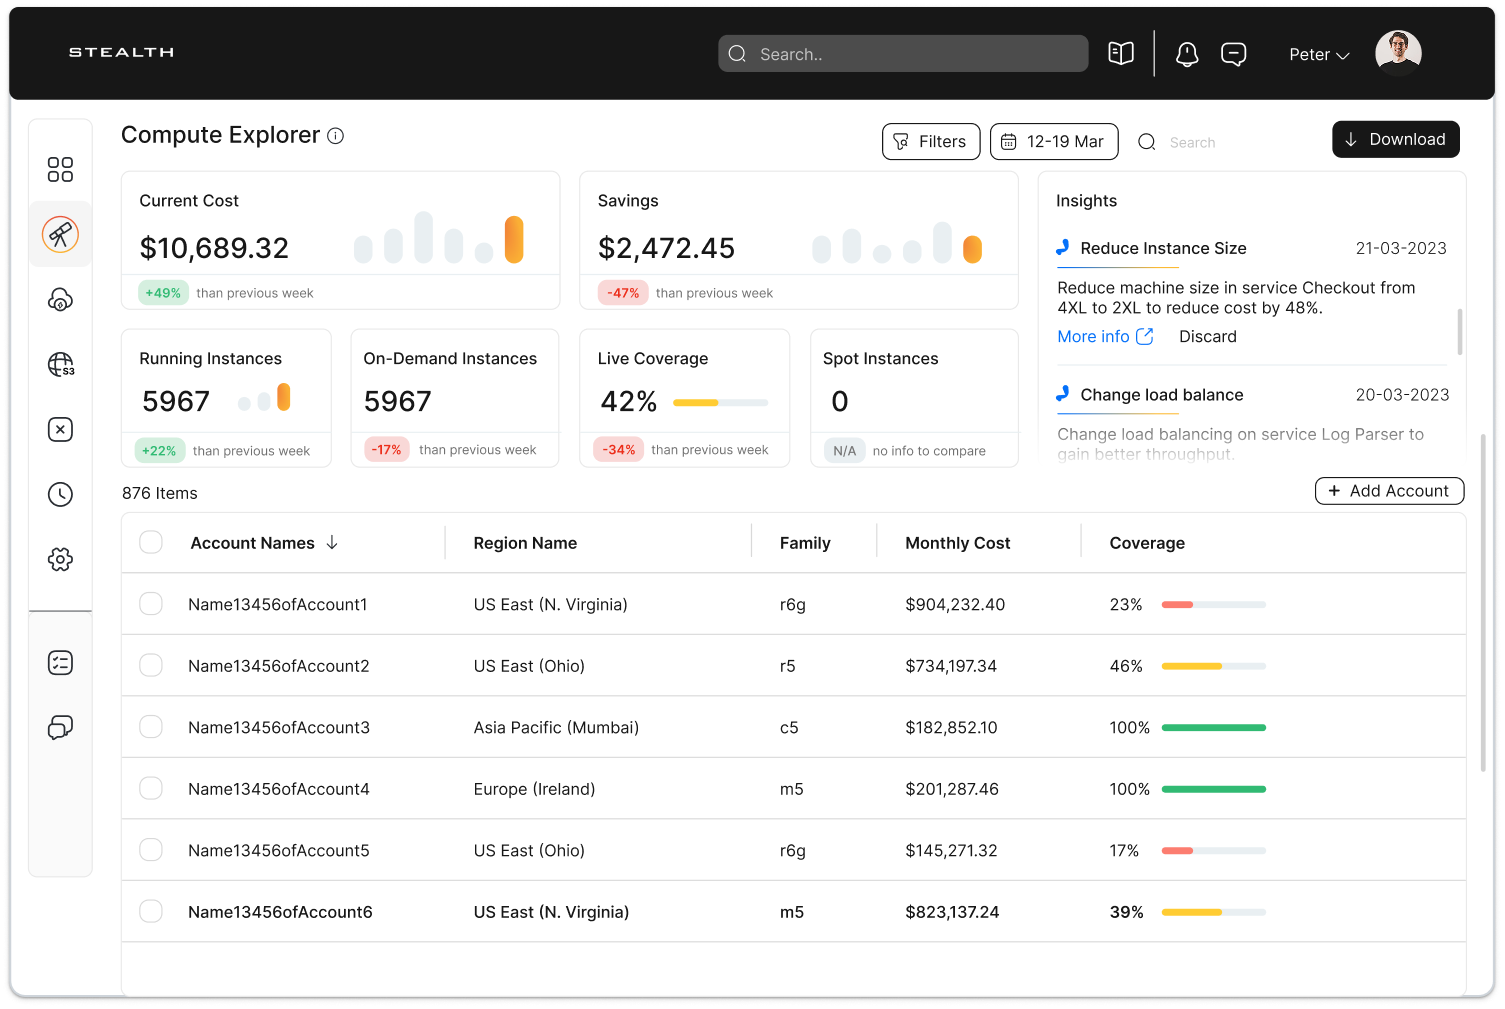Viewport: 1505px width, 1009px height.
Task: Open the documentation book icon
Action: 1121,53
